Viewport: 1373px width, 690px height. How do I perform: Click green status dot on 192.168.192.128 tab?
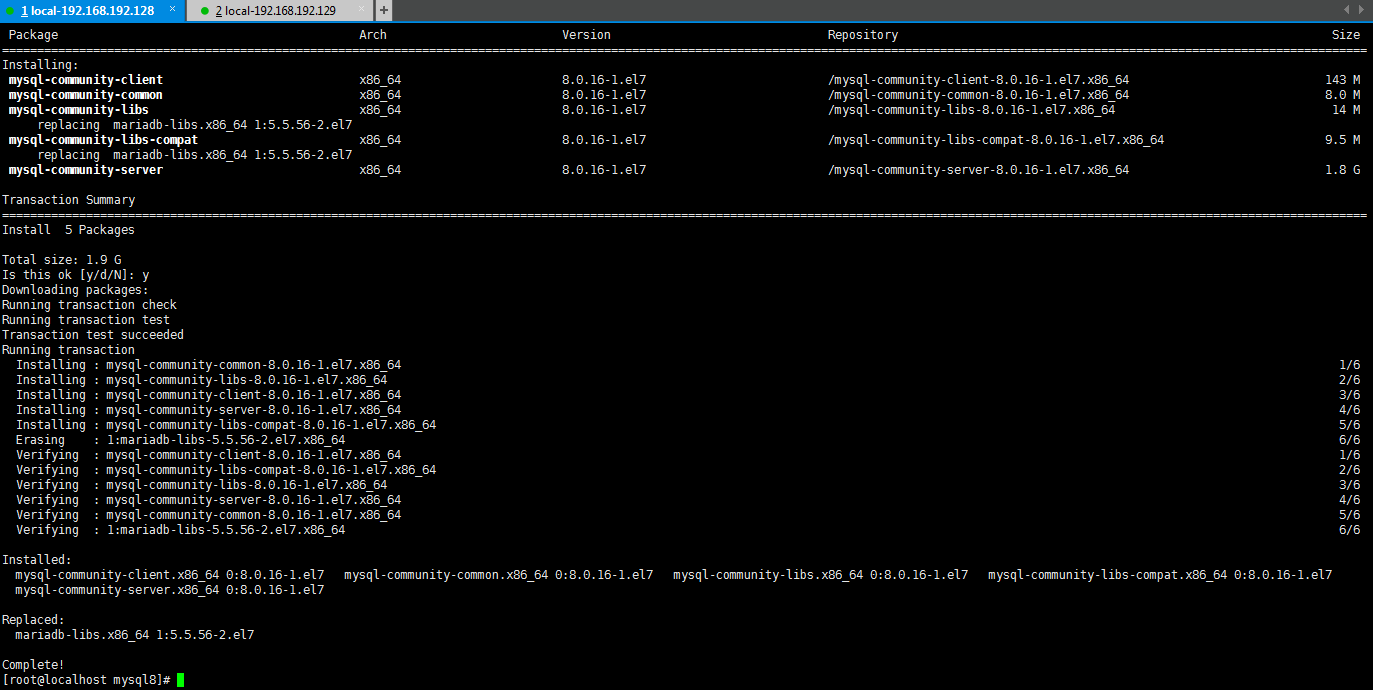[10, 10]
